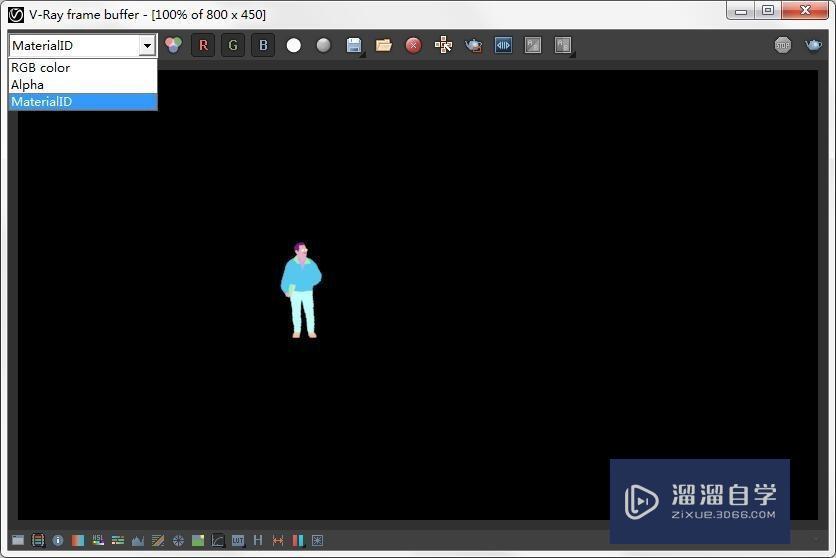836x558 pixels.
Task: Toggle force color clamping icon
Action: 38,540
